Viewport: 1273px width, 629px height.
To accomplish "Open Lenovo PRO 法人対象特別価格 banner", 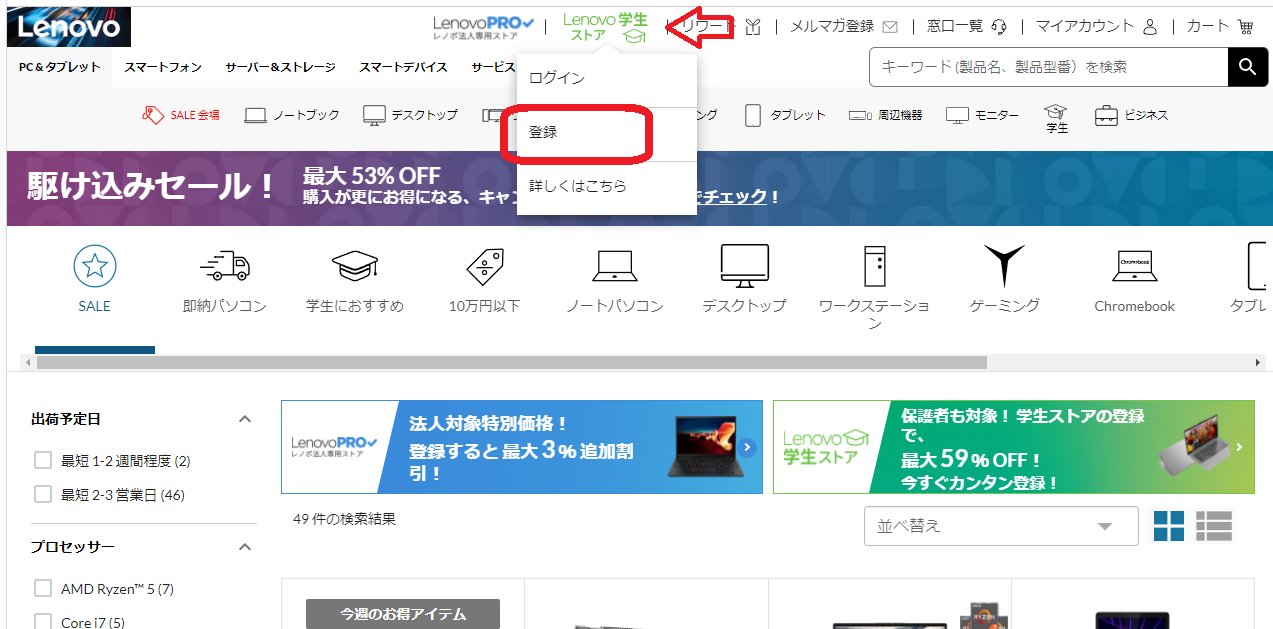I will click(522, 447).
